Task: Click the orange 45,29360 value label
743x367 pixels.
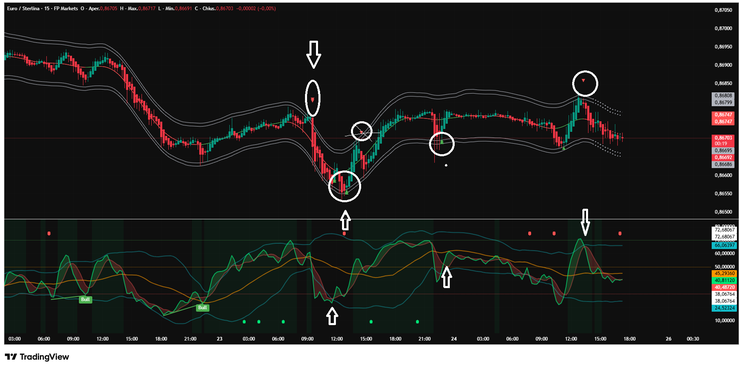Action: 724,274
